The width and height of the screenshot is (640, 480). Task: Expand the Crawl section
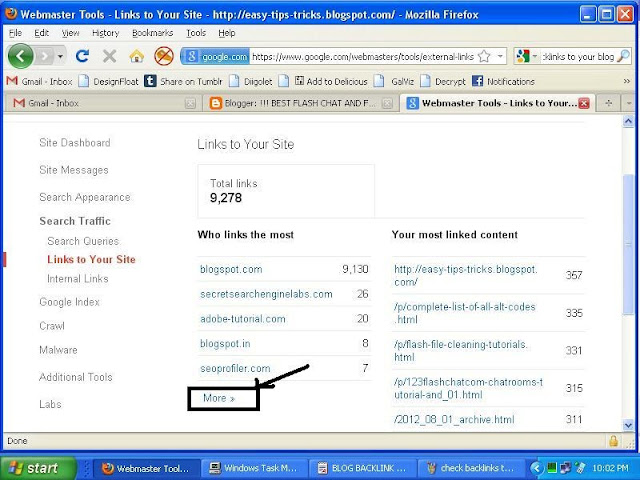click(52, 326)
